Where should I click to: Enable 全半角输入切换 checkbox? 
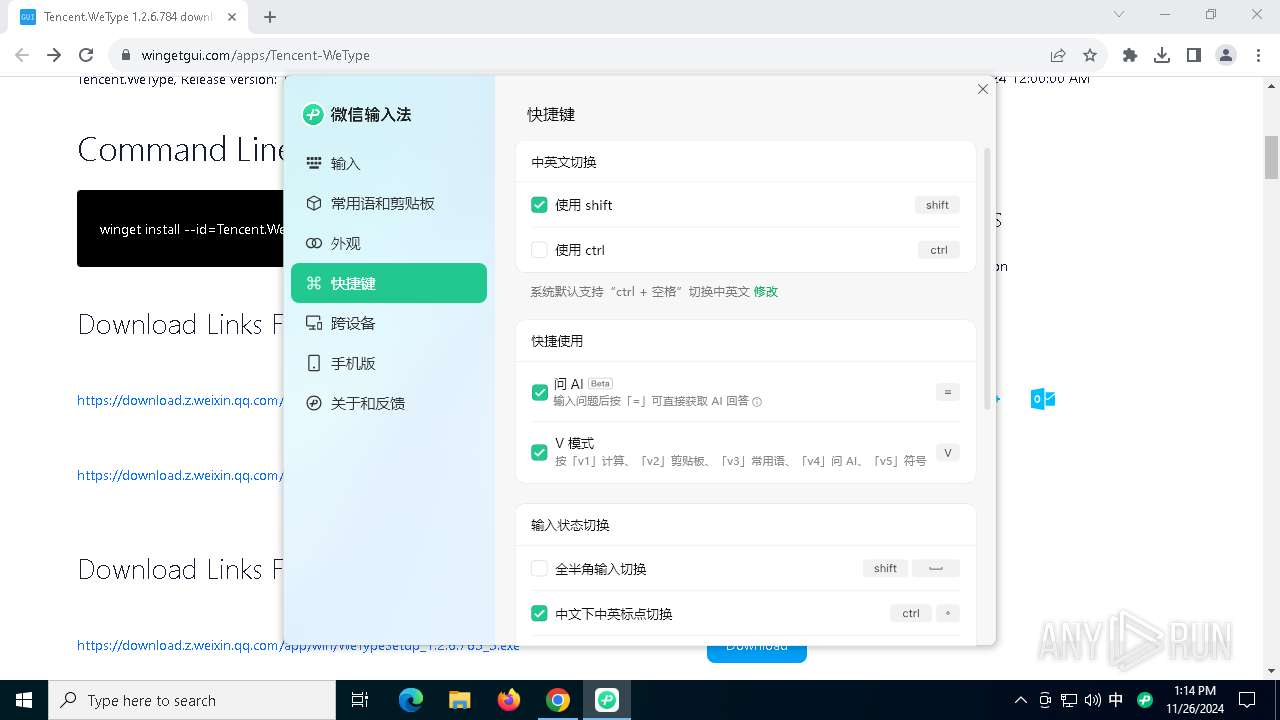539,569
